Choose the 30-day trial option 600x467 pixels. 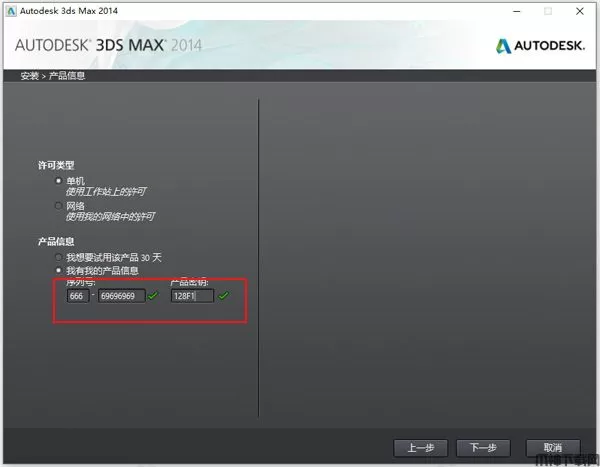59,257
